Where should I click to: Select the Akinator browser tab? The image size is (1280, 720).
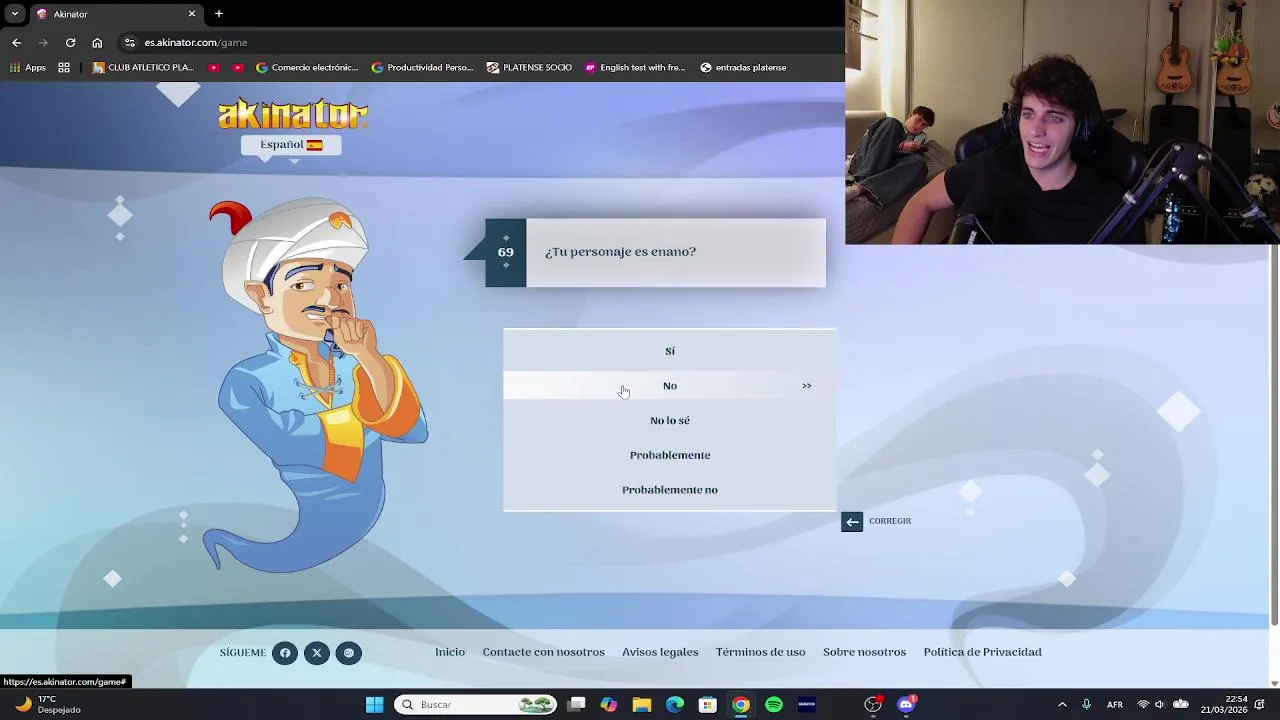pos(117,14)
